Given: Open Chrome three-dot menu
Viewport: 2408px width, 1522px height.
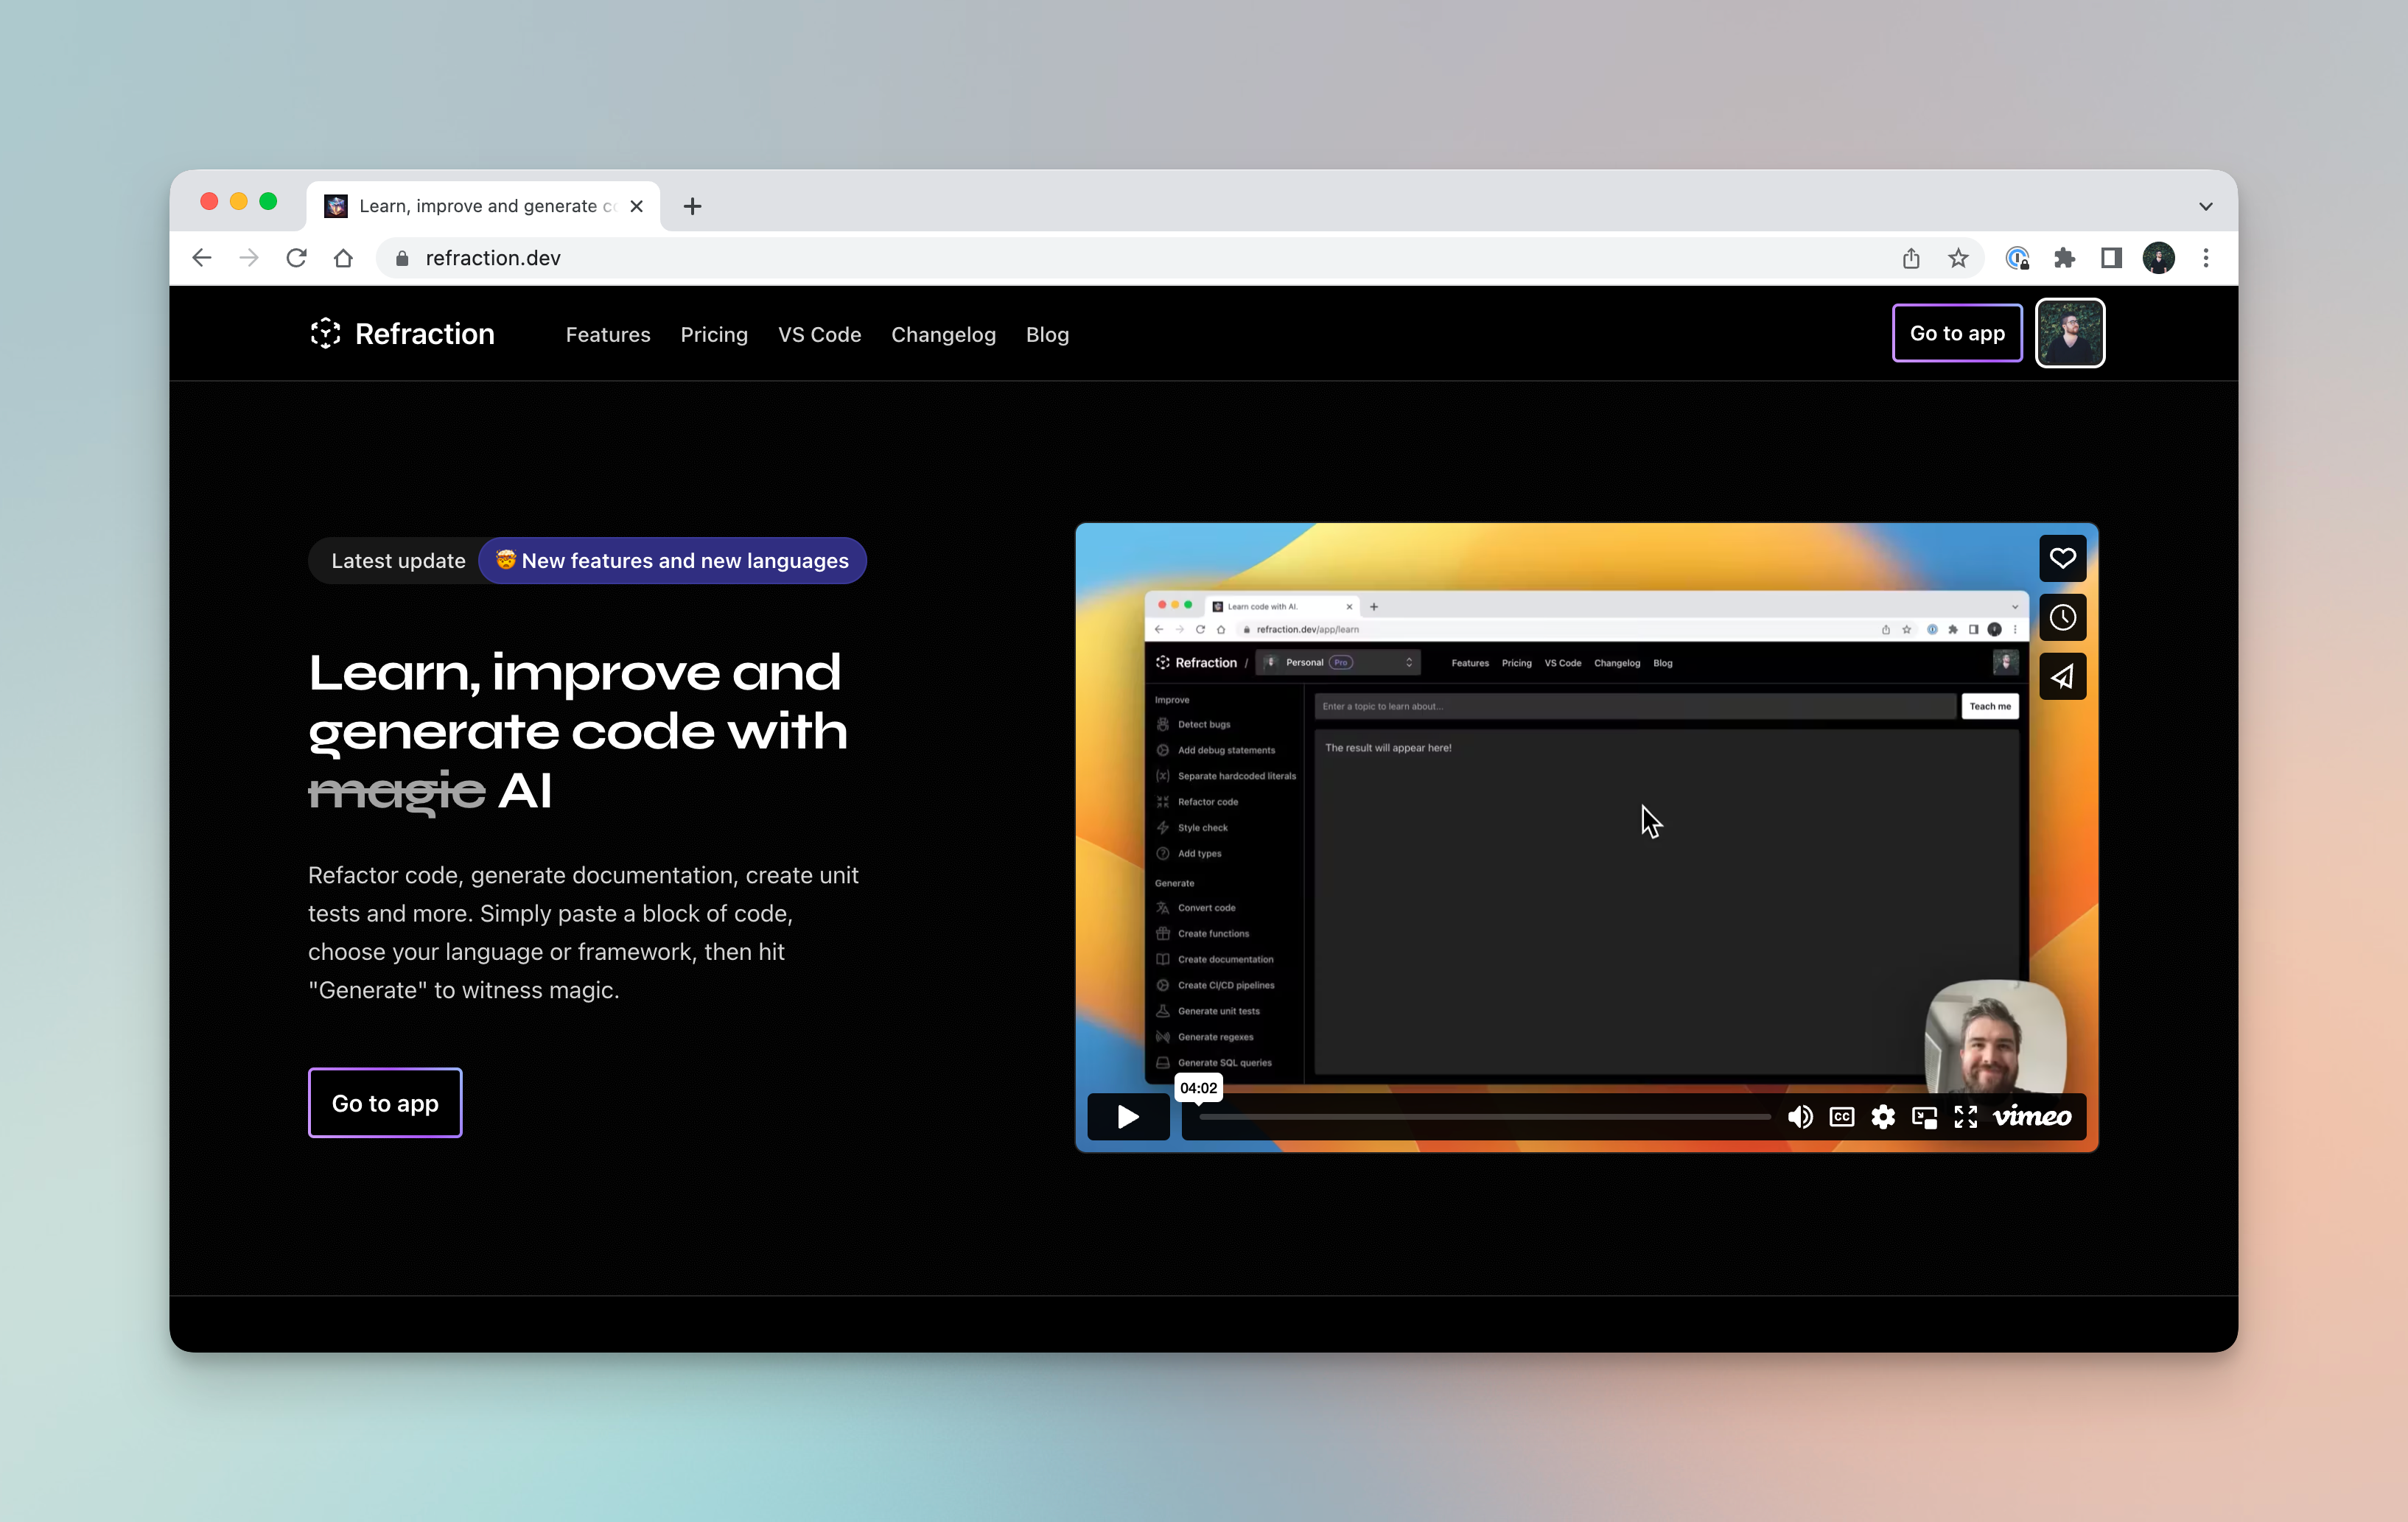Looking at the screenshot, I should [2206, 258].
